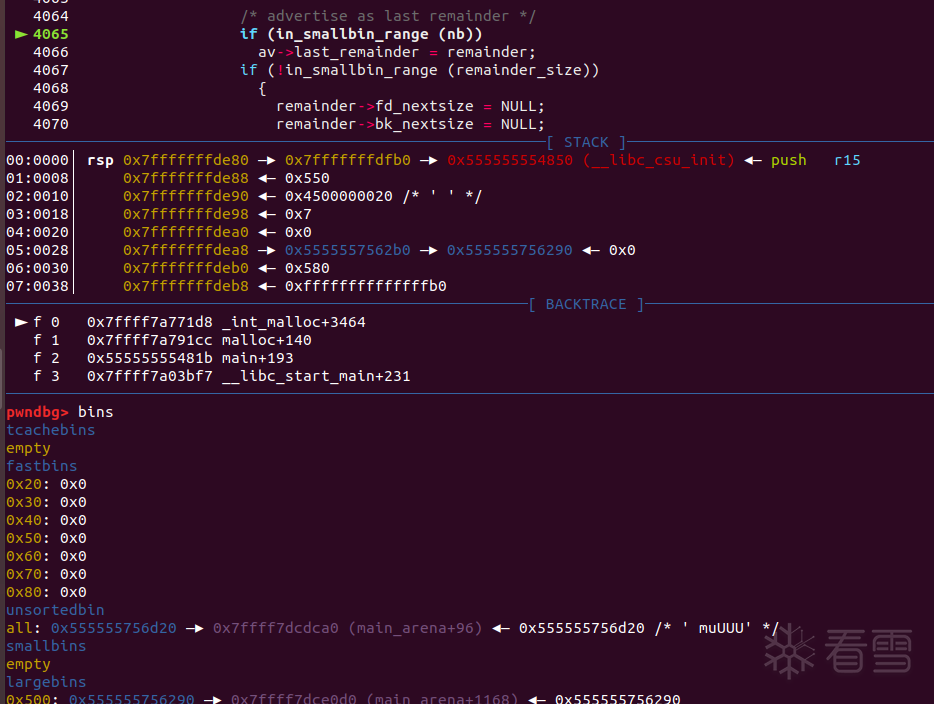Click the tcachebins heading
This screenshot has width=934, height=704.
point(50,430)
